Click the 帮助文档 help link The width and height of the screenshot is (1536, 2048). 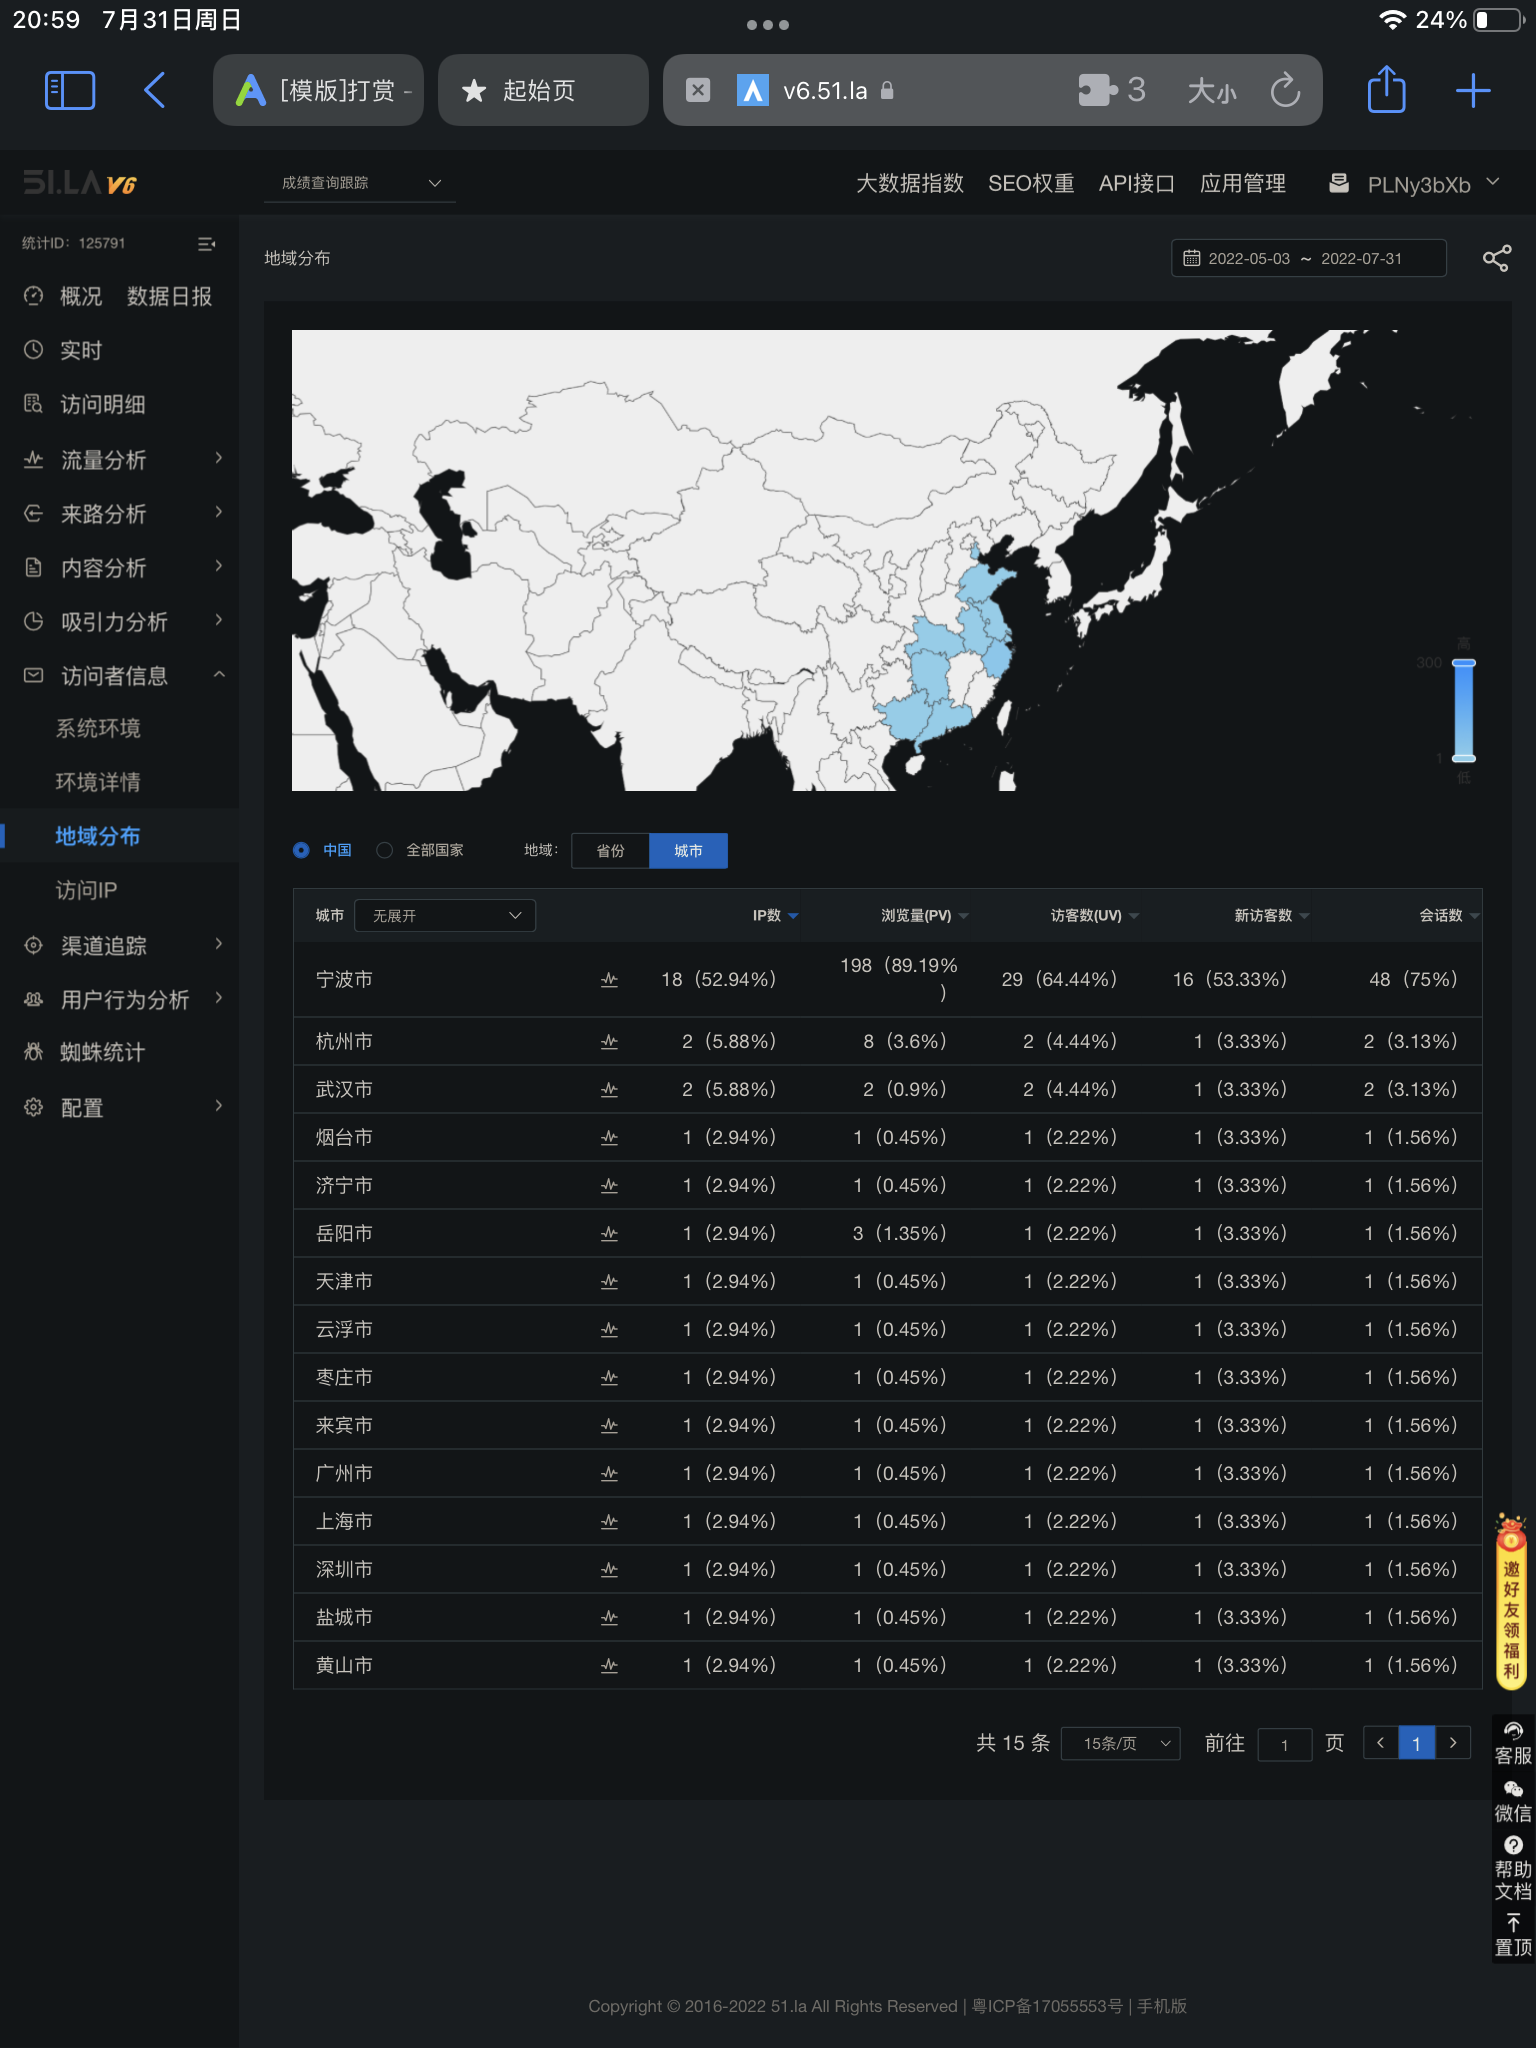click(x=1513, y=1869)
